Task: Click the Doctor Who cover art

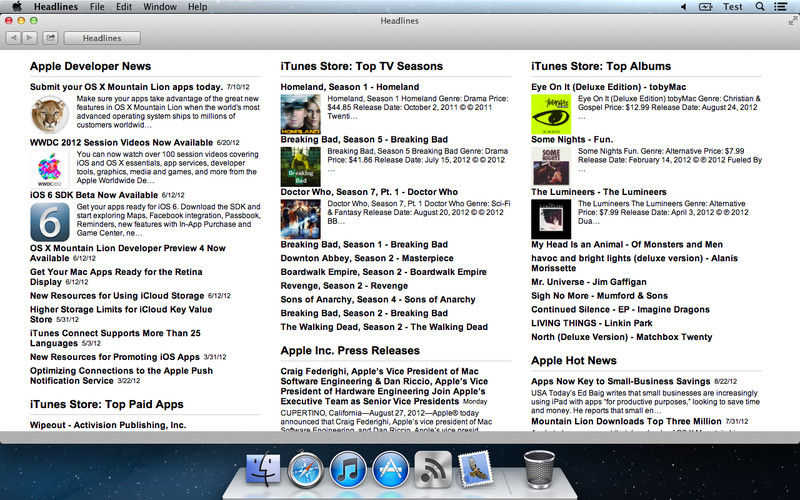Action: point(301,219)
